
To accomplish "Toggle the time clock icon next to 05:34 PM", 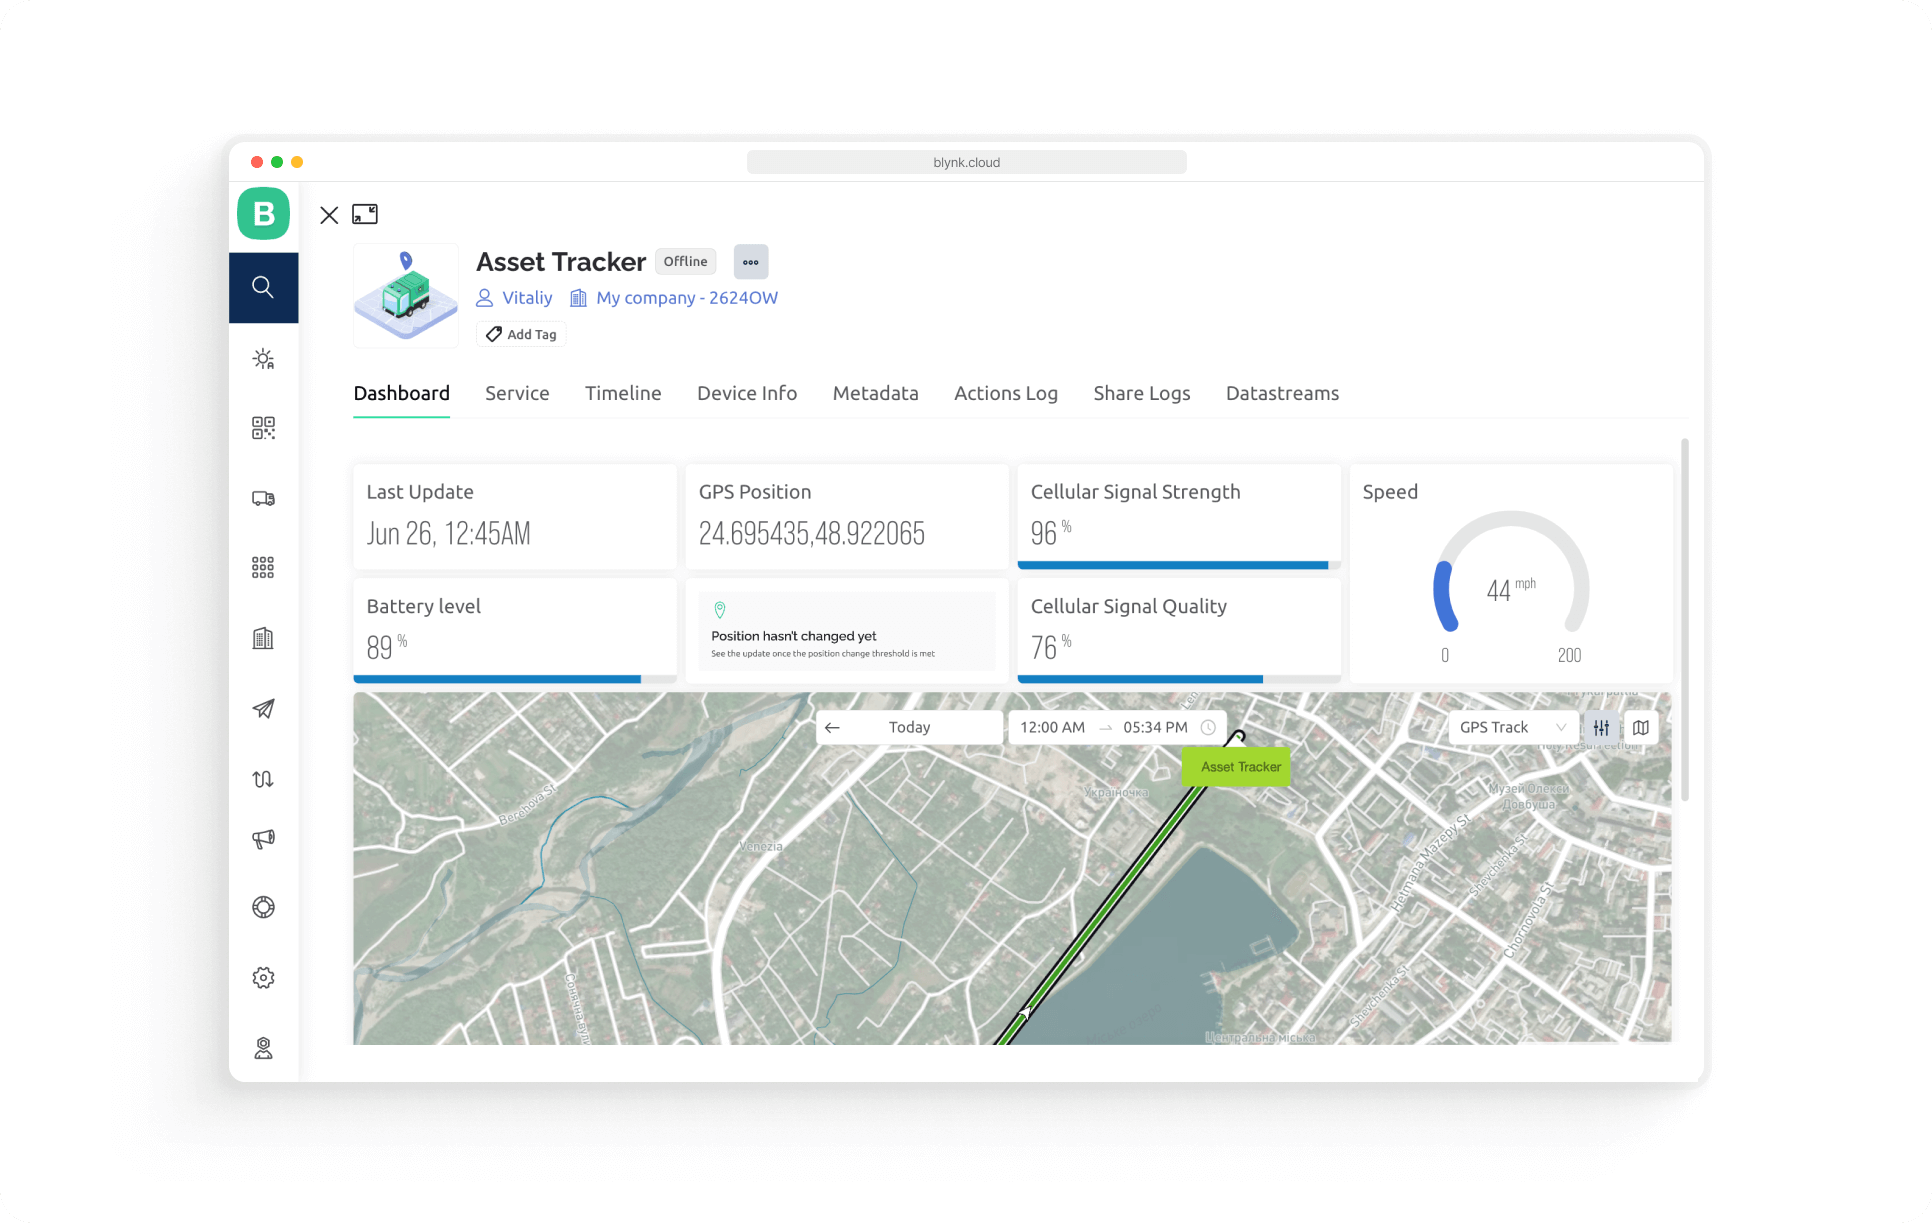I will [x=1209, y=727].
